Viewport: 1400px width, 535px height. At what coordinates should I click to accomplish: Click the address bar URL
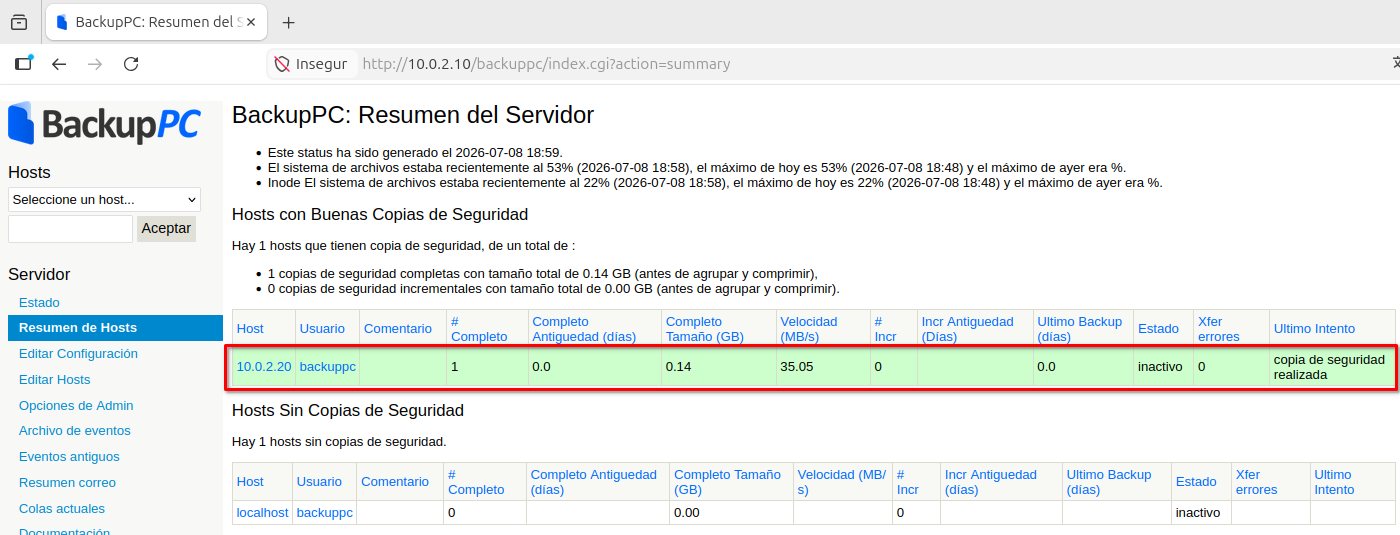546,64
